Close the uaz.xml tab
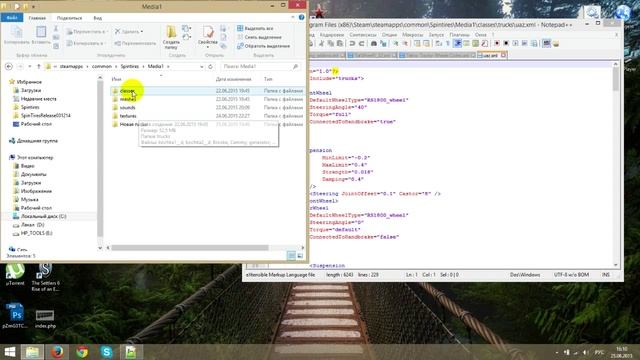 tap(503, 55)
